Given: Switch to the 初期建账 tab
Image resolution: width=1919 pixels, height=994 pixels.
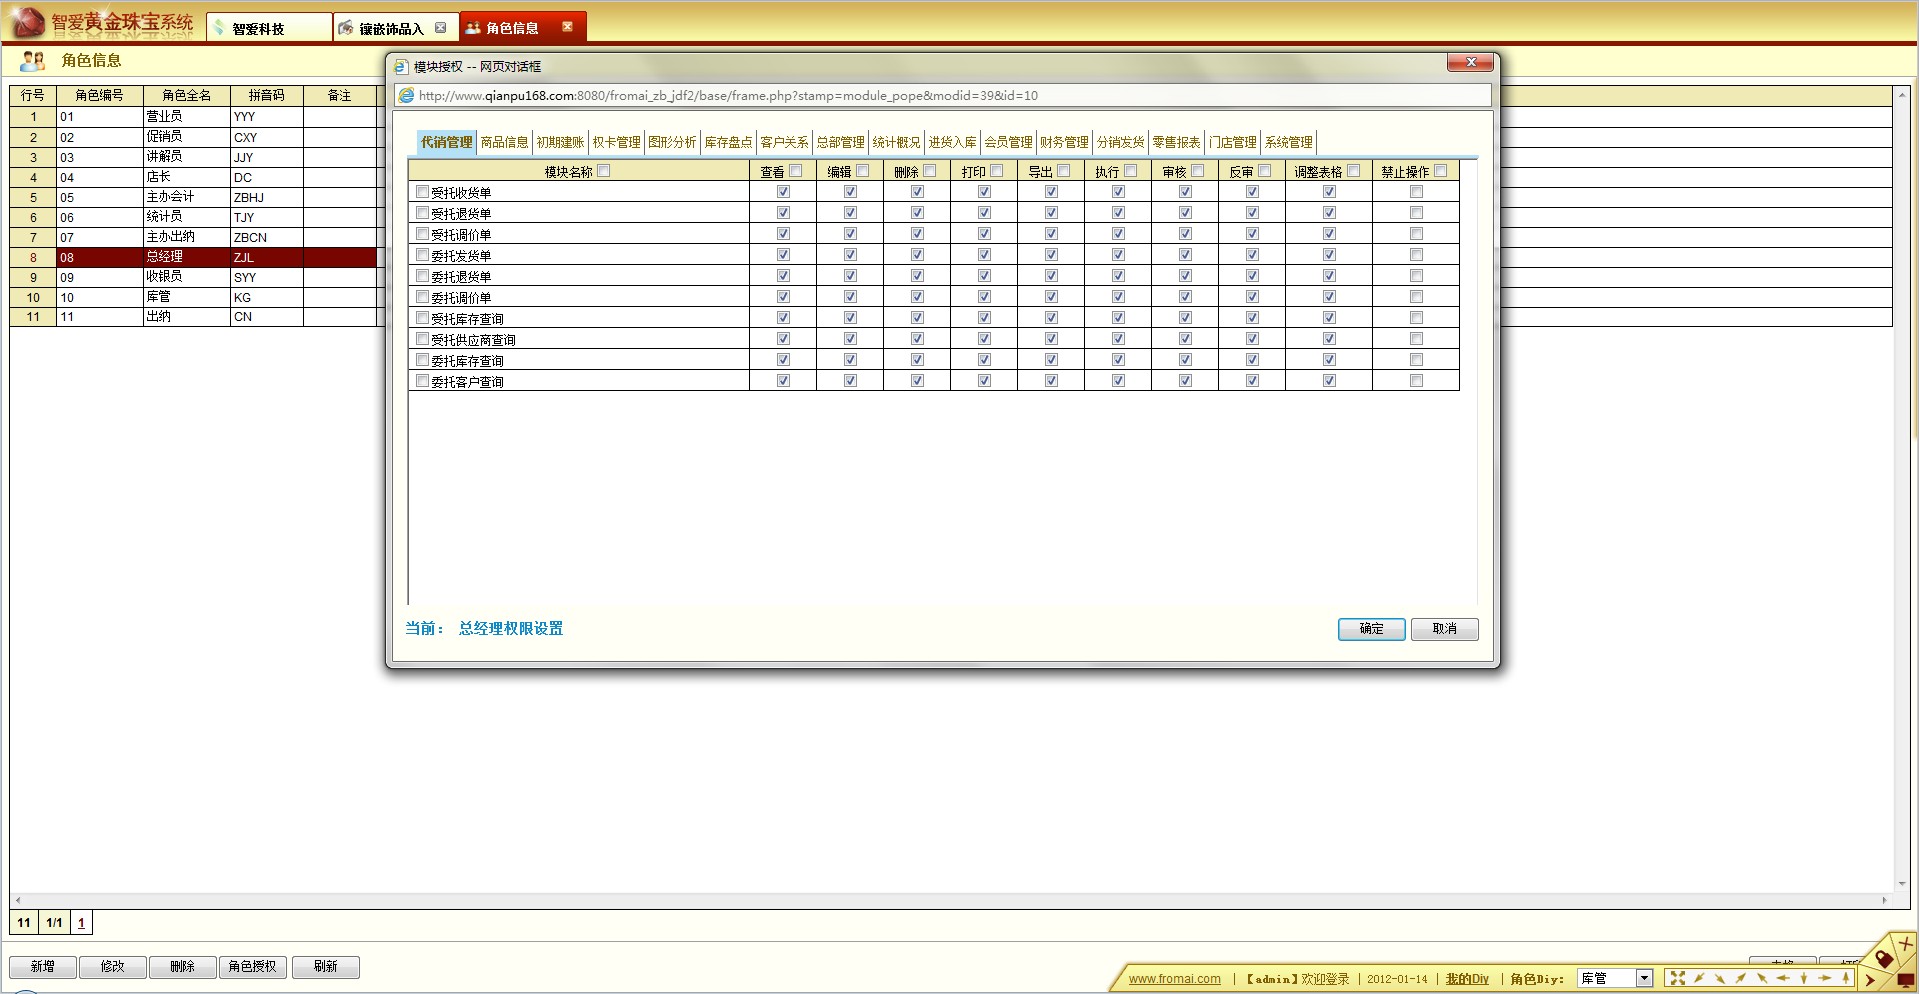Looking at the screenshot, I should (x=560, y=142).
